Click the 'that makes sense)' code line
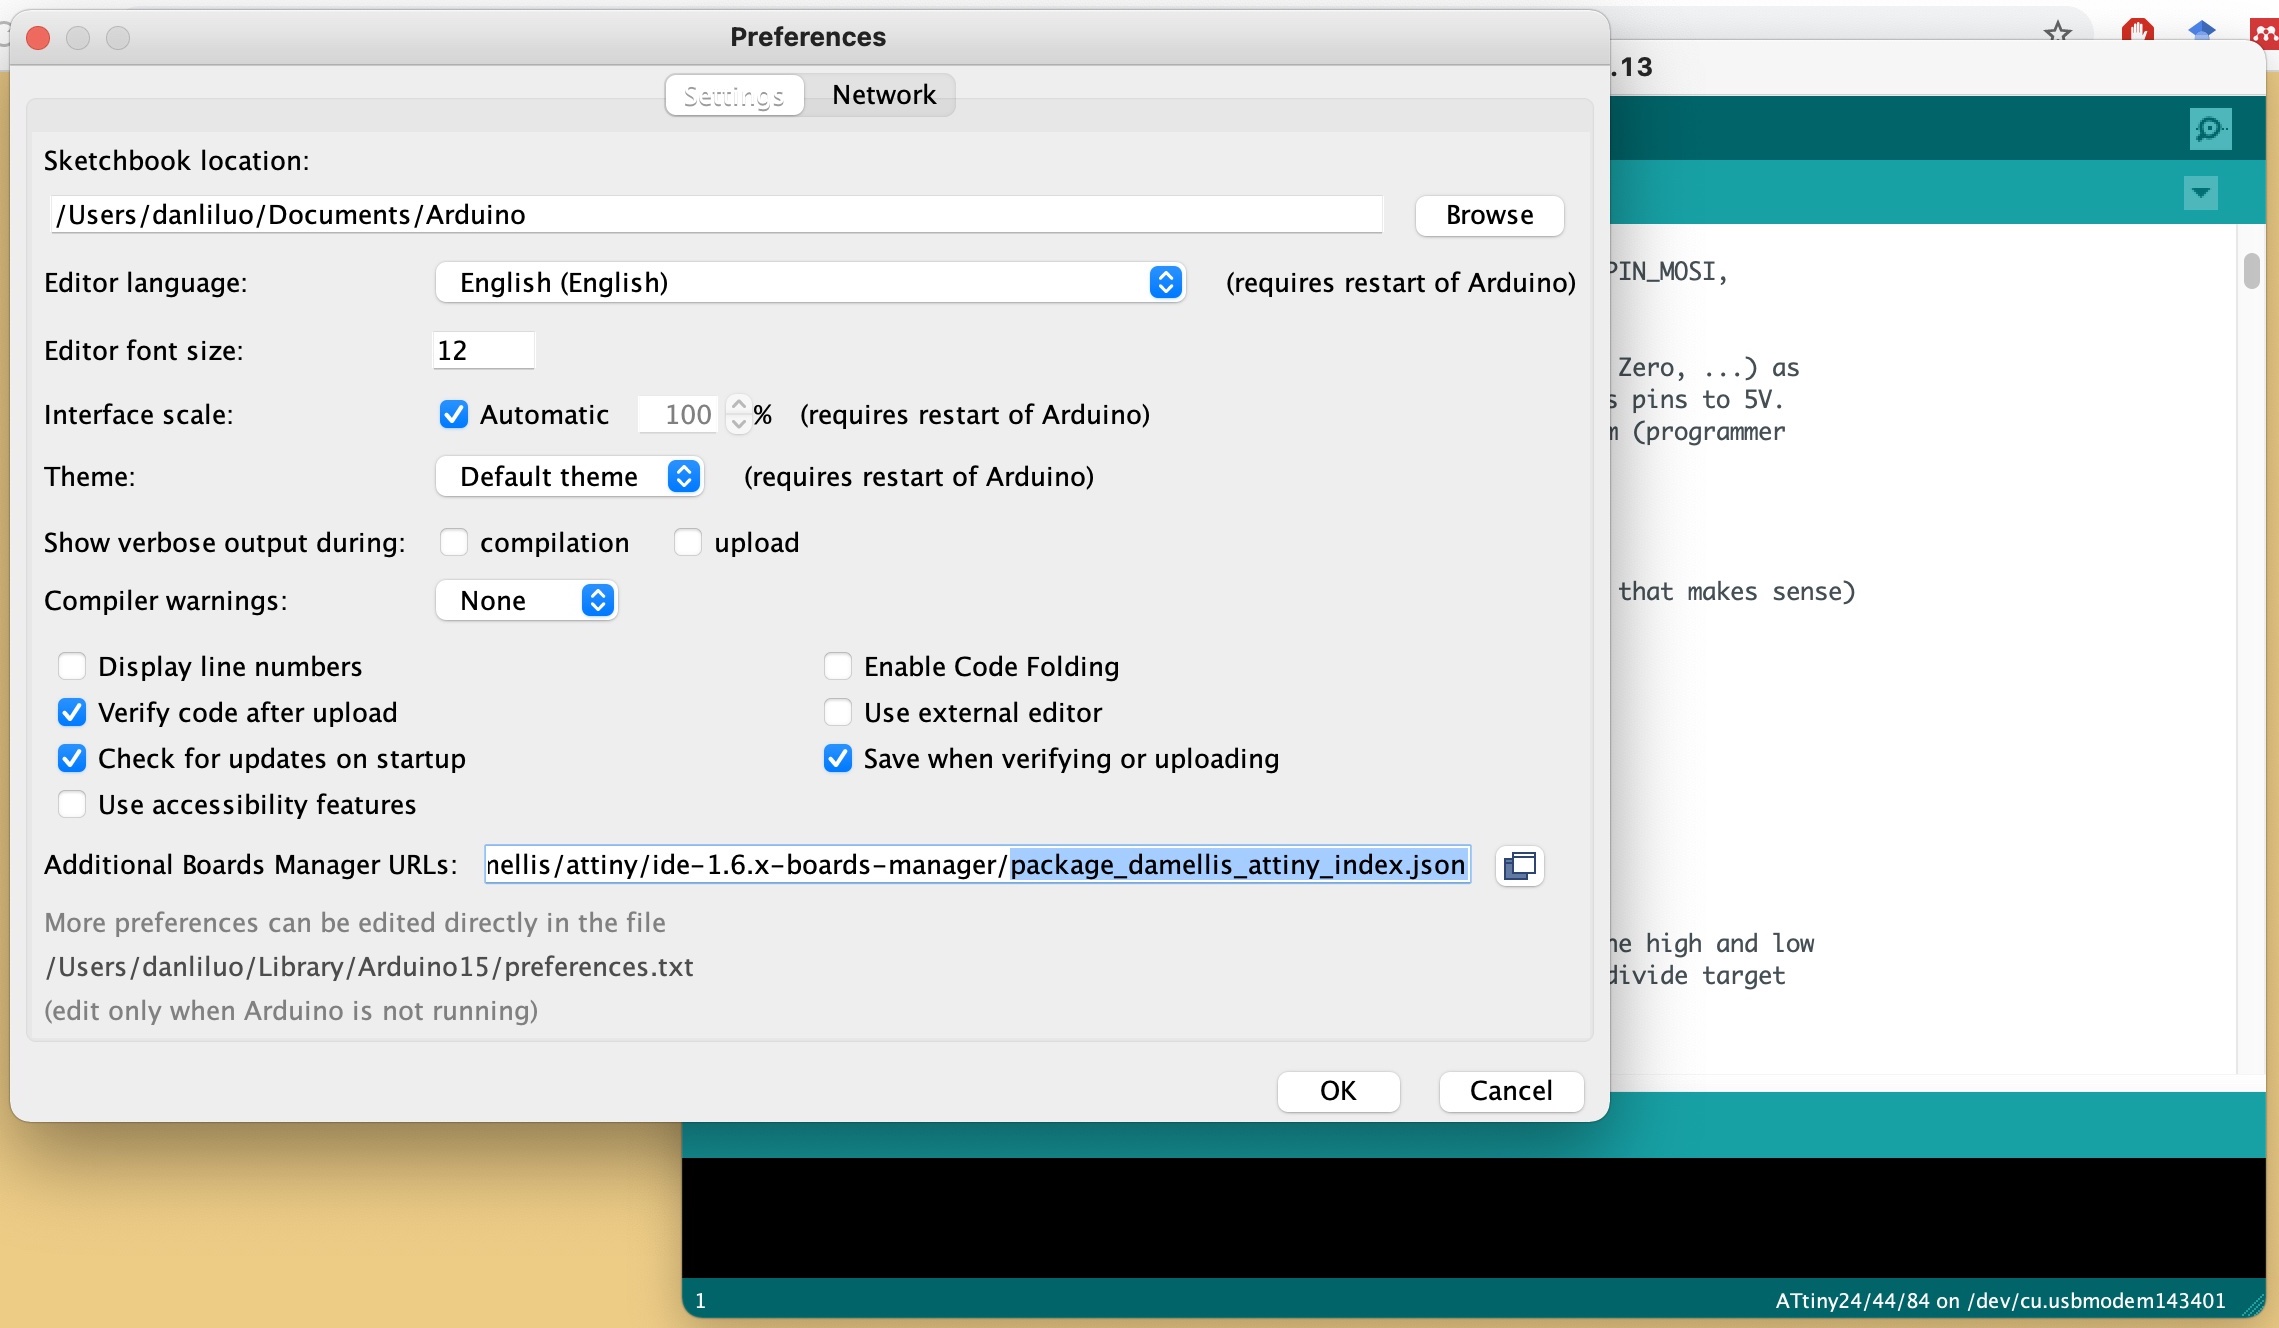 click(x=1736, y=591)
